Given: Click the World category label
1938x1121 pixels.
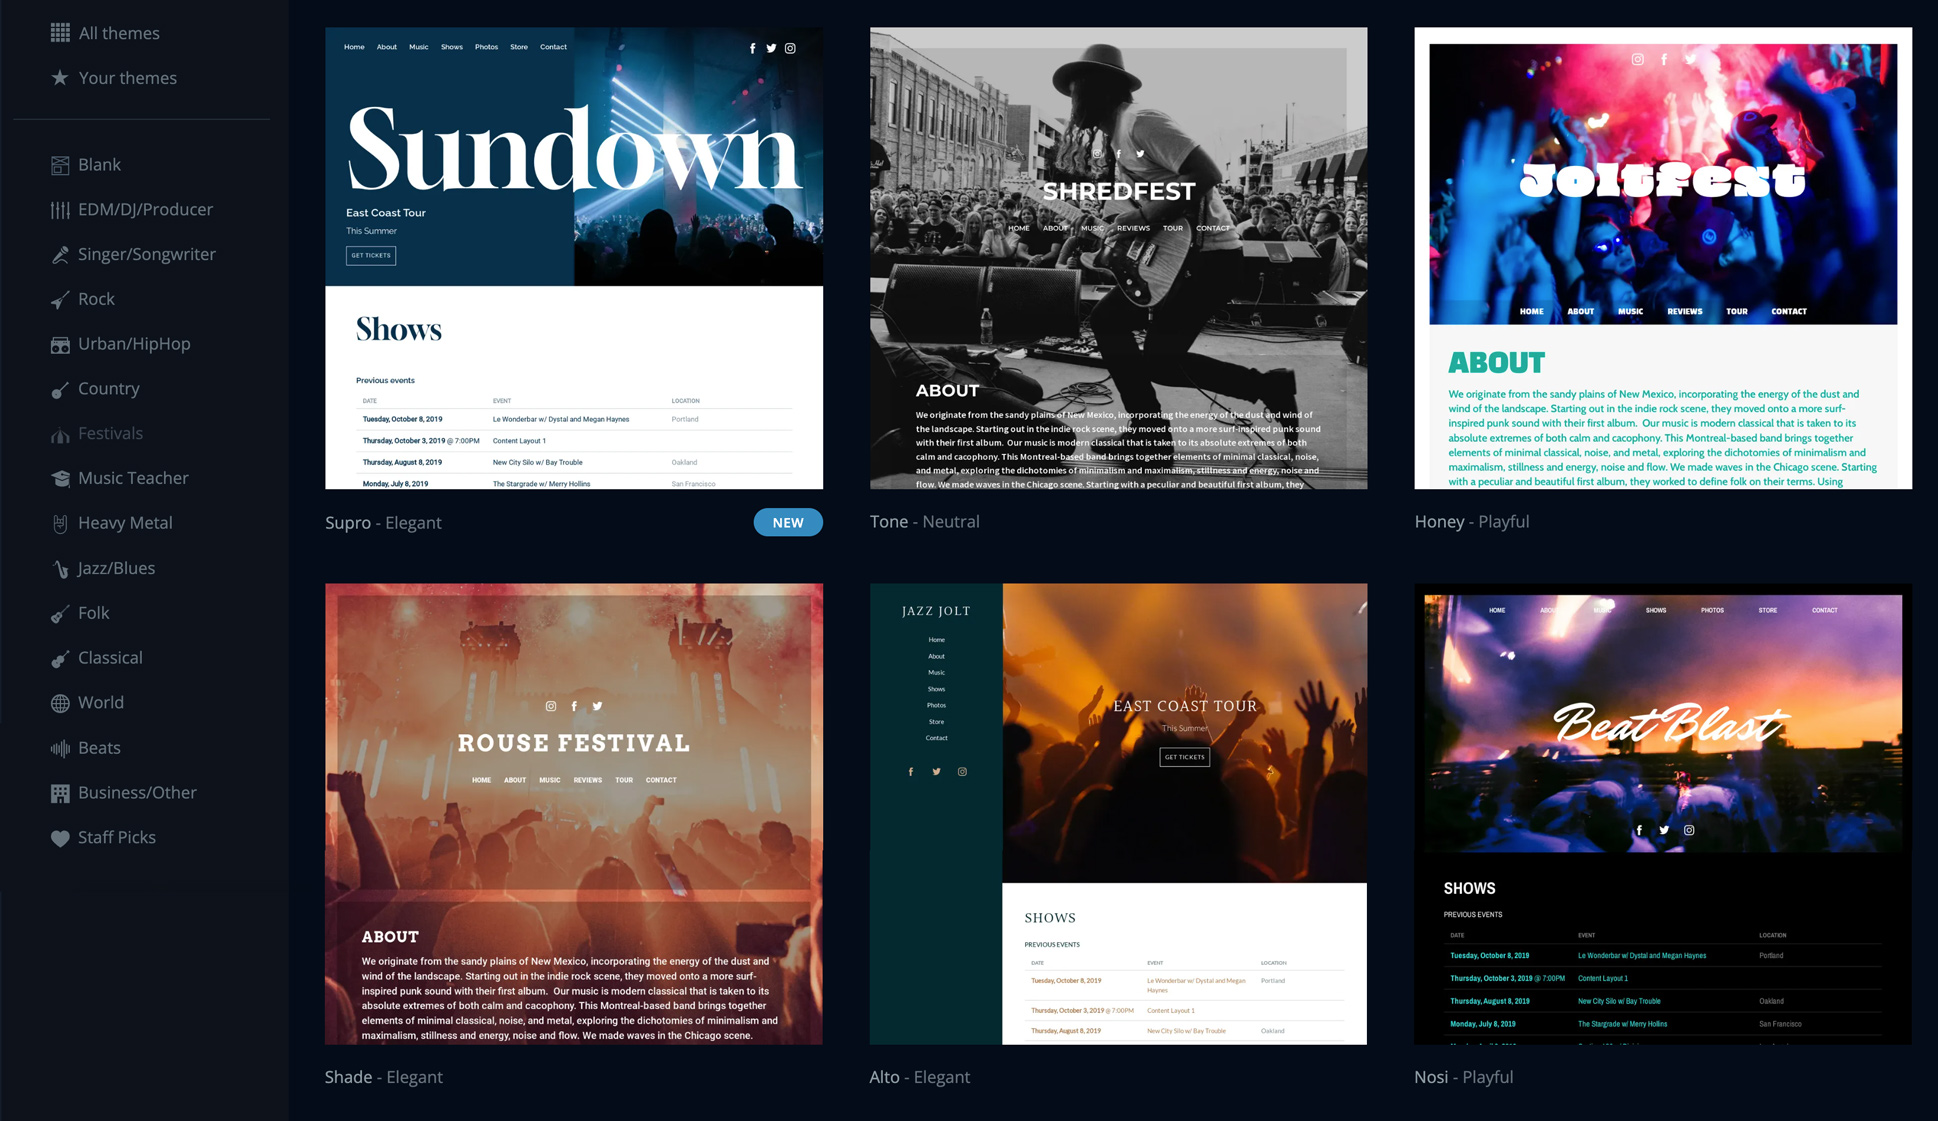Looking at the screenshot, I should [100, 701].
